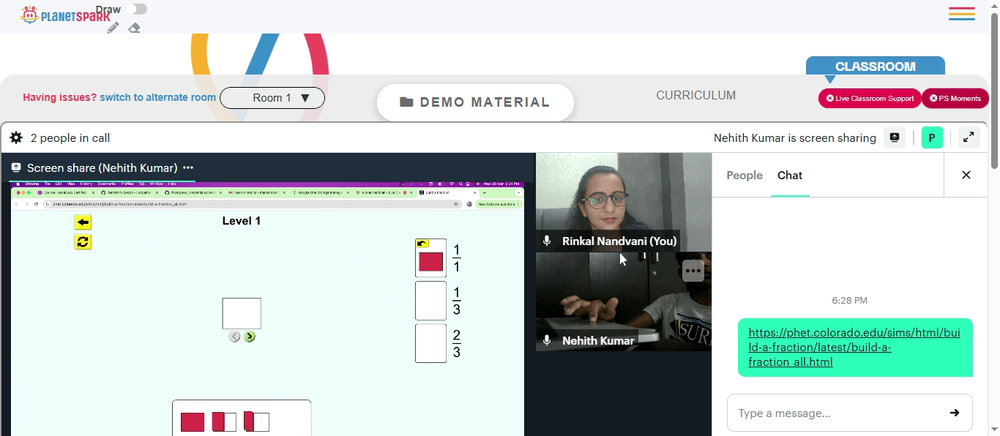Click the screen share icon button

point(894,138)
